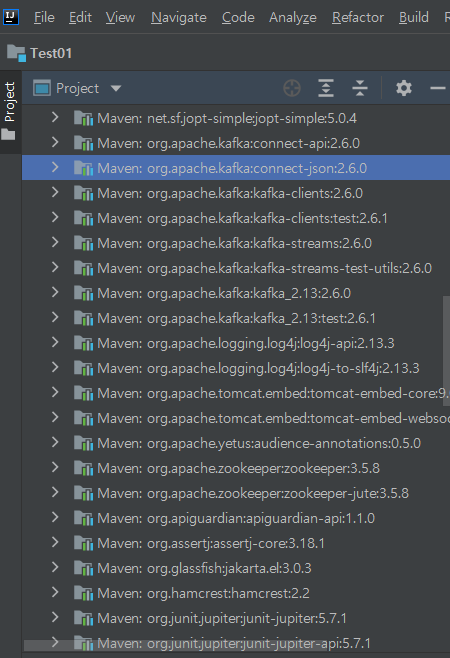Select Maven: org.apache.kafka:kafka-streams:2.6.0 row
Image resolution: width=450 pixels, height=658 pixels.
tap(236, 243)
